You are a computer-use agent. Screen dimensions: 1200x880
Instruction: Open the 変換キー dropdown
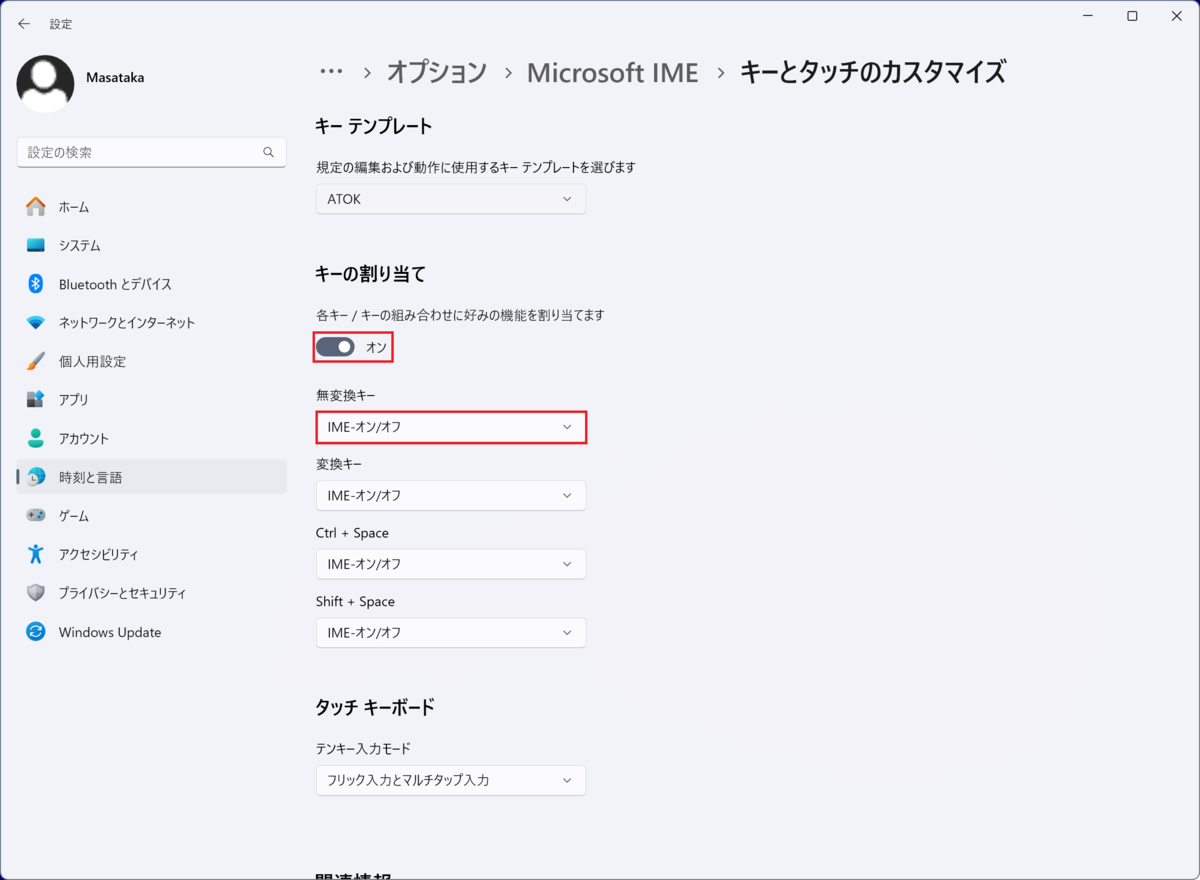451,495
